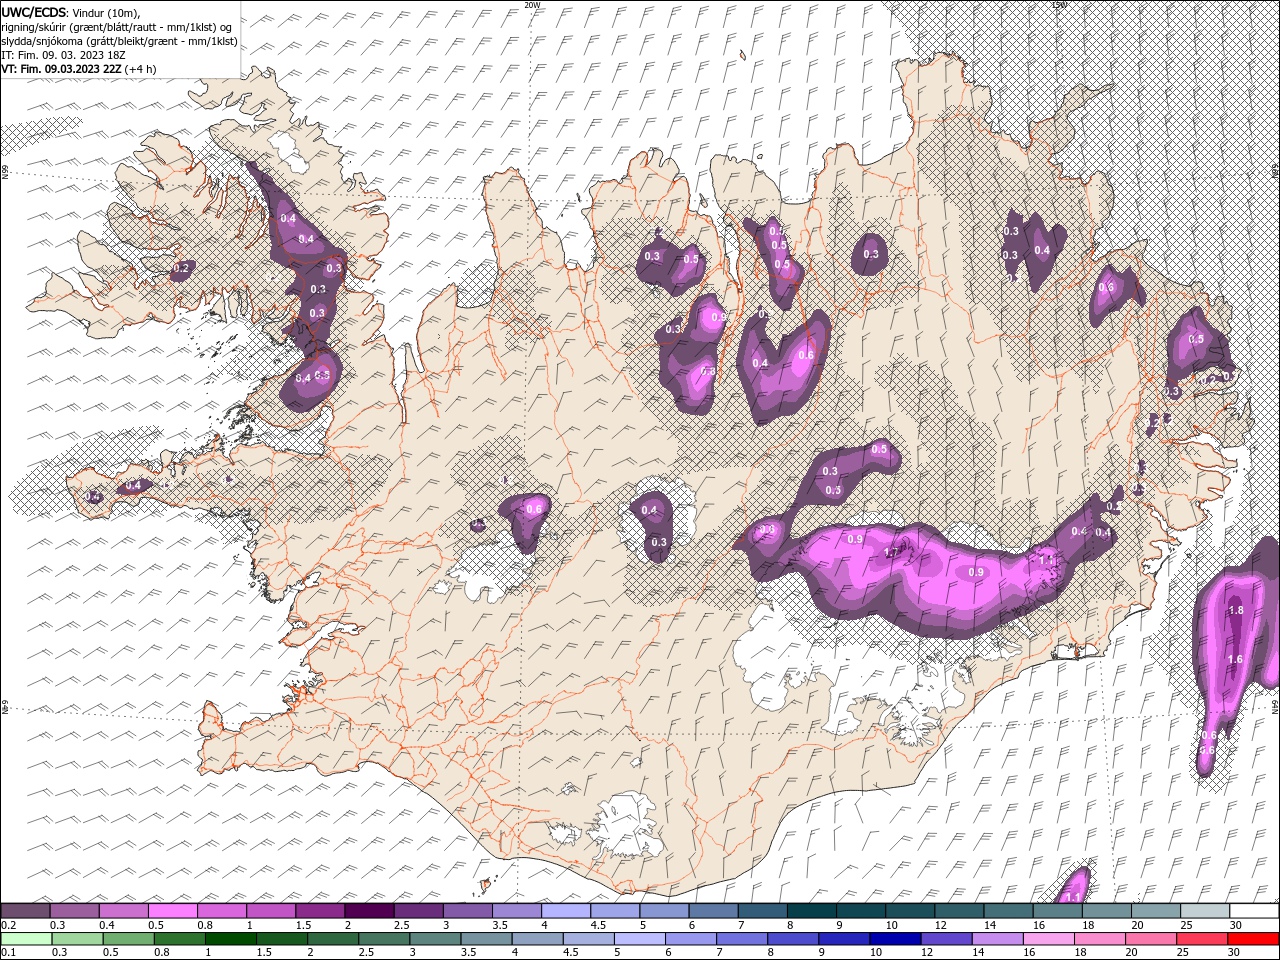Screen dimensions: 1280x960
Task: Click the offshore '1.8' precipitation value
Action: 1235,610
